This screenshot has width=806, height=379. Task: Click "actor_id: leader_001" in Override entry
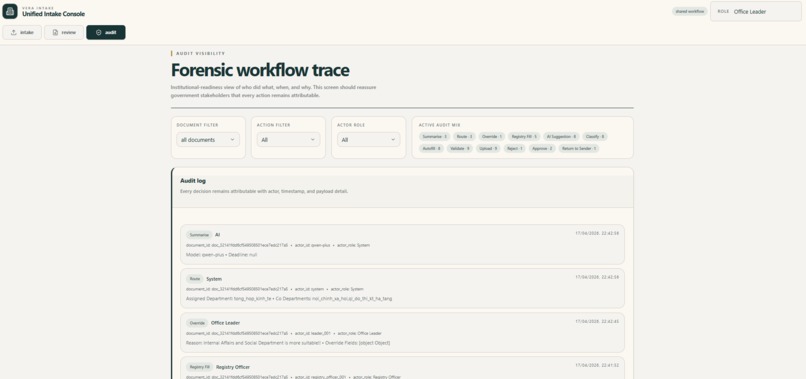314,333
